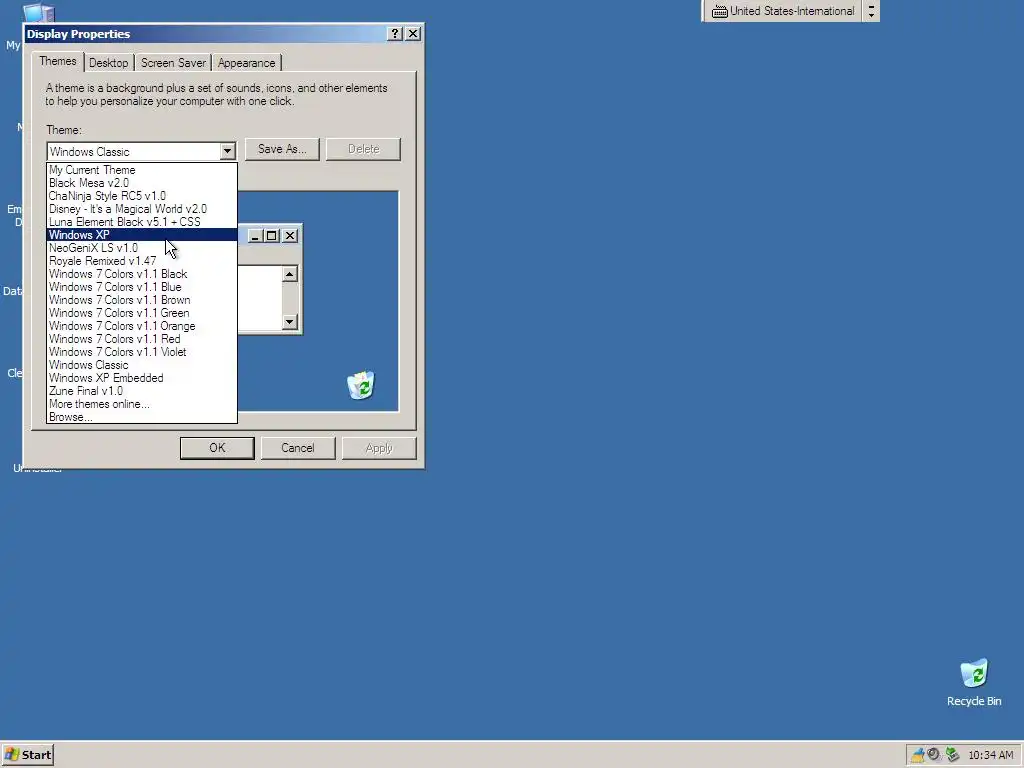This screenshot has height=768, width=1024.
Task: Open the Recycle Bin desktop icon
Action: coord(974,682)
